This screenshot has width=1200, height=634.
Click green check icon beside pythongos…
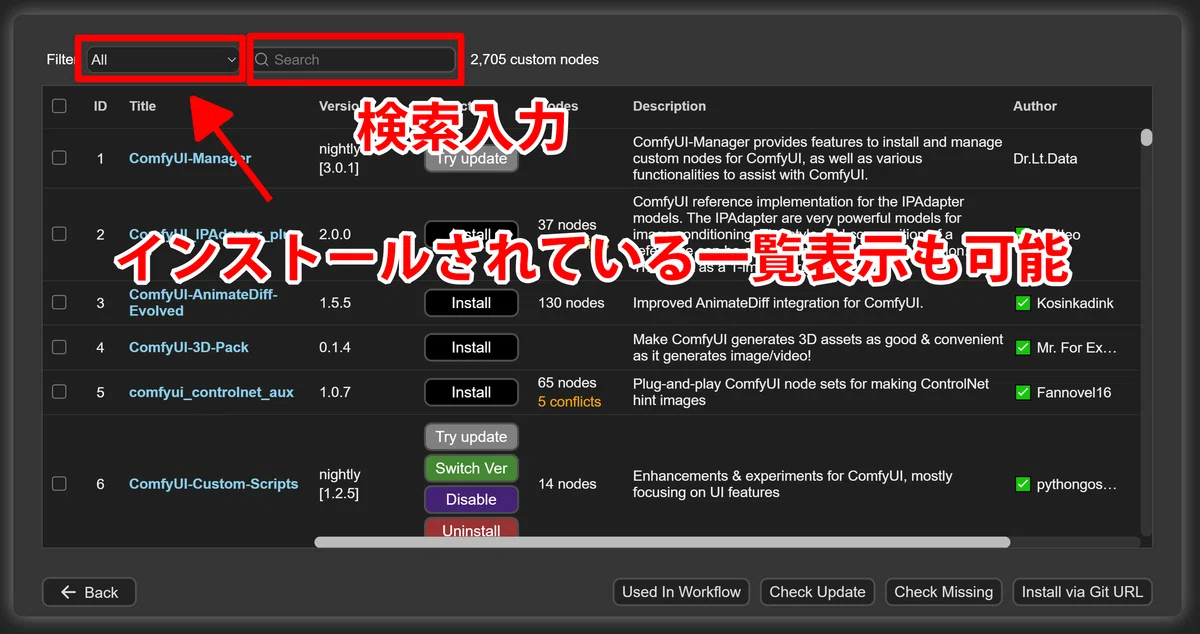tap(1022, 484)
